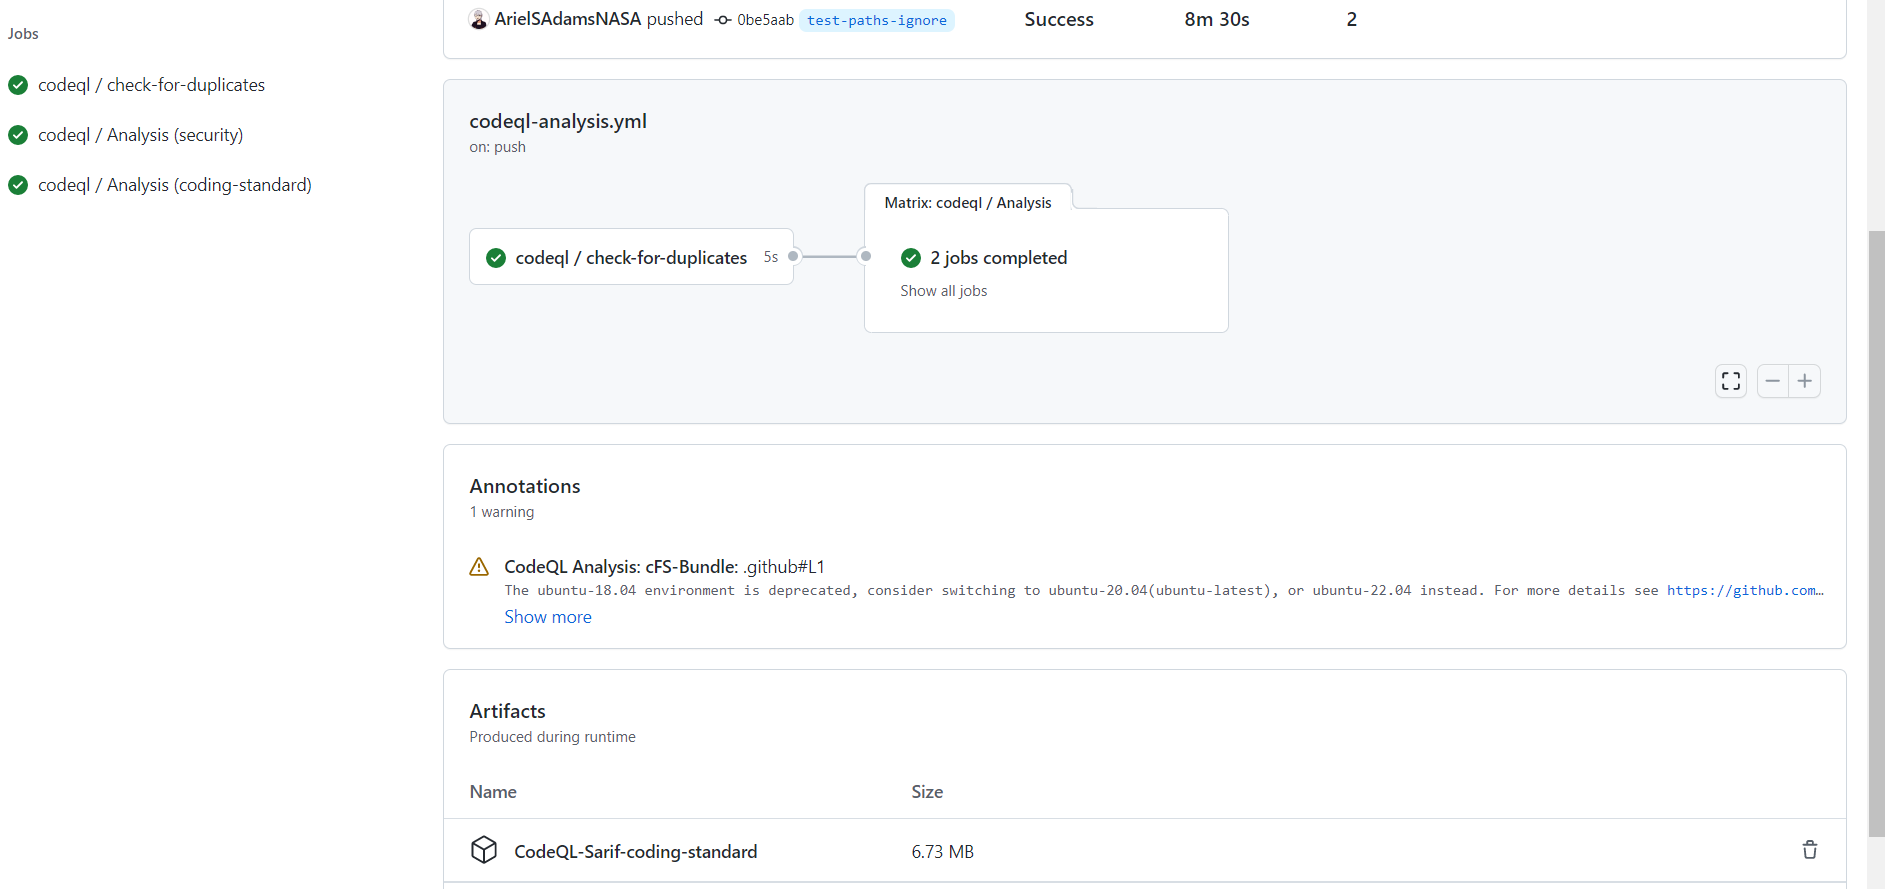The image size is (1885, 889).
Task: Expand Show all jobs in matrix
Action: click(x=943, y=291)
